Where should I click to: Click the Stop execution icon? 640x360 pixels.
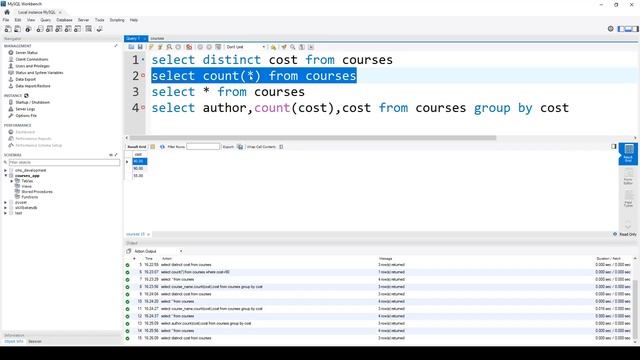tap(178, 47)
